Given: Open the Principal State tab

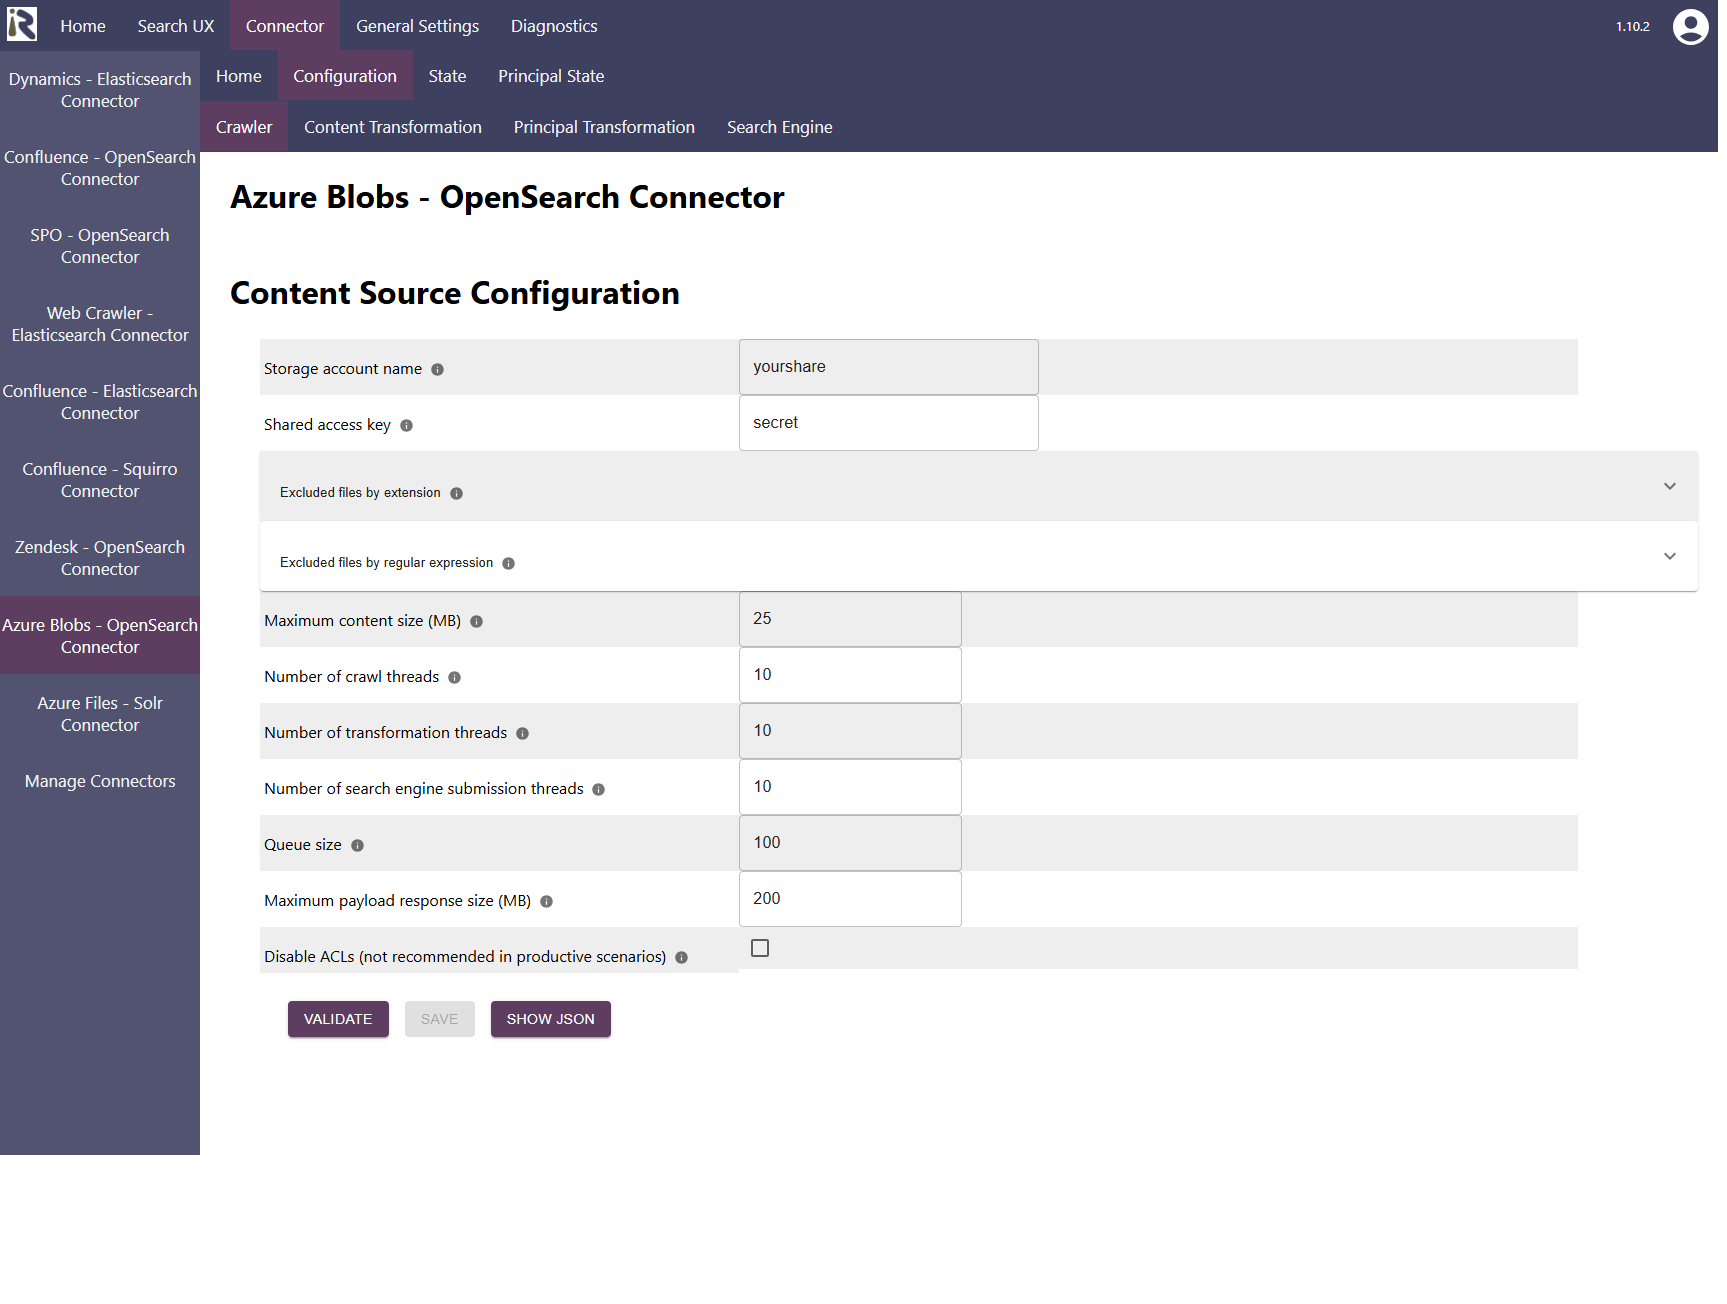Looking at the screenshot, I should tap(550, 76).
